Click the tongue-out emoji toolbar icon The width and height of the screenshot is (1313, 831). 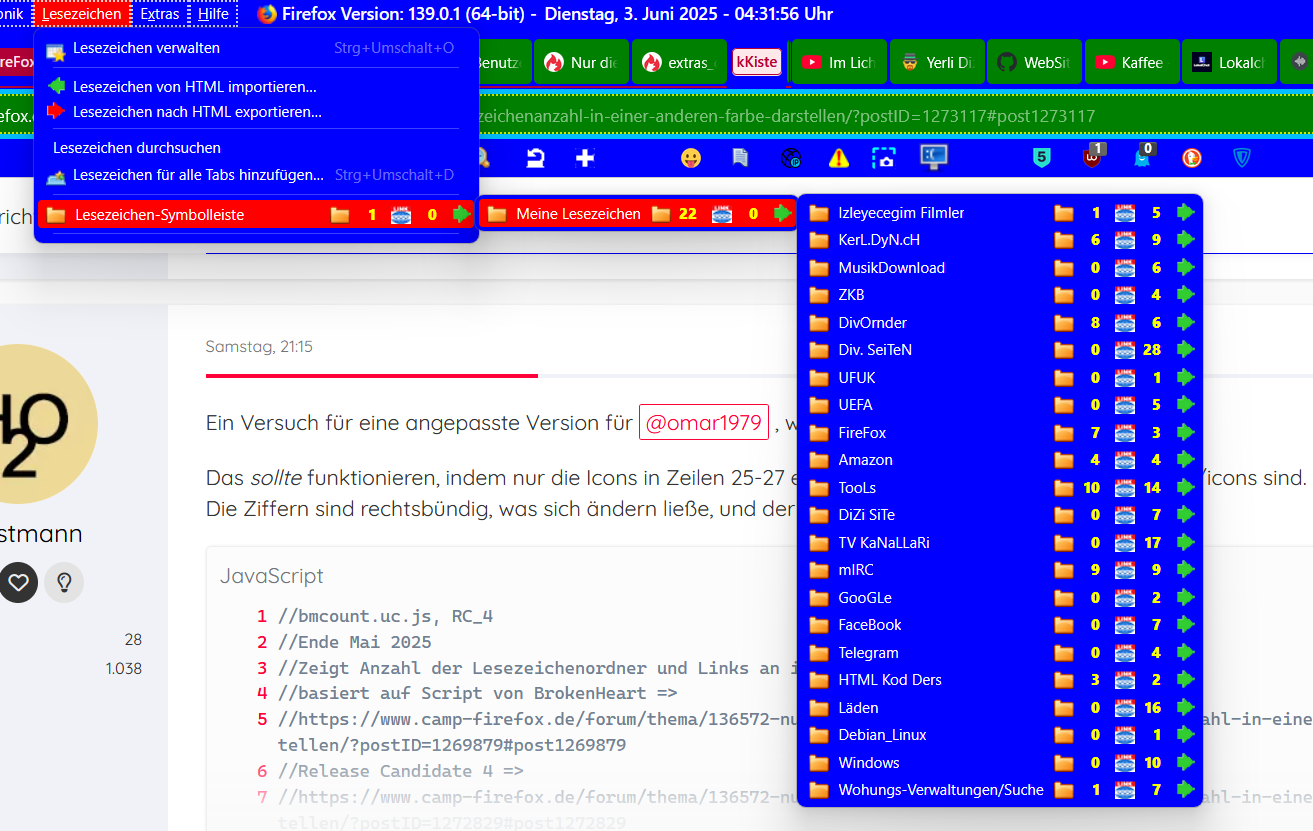pyautogui.click(x=690, y=157)
